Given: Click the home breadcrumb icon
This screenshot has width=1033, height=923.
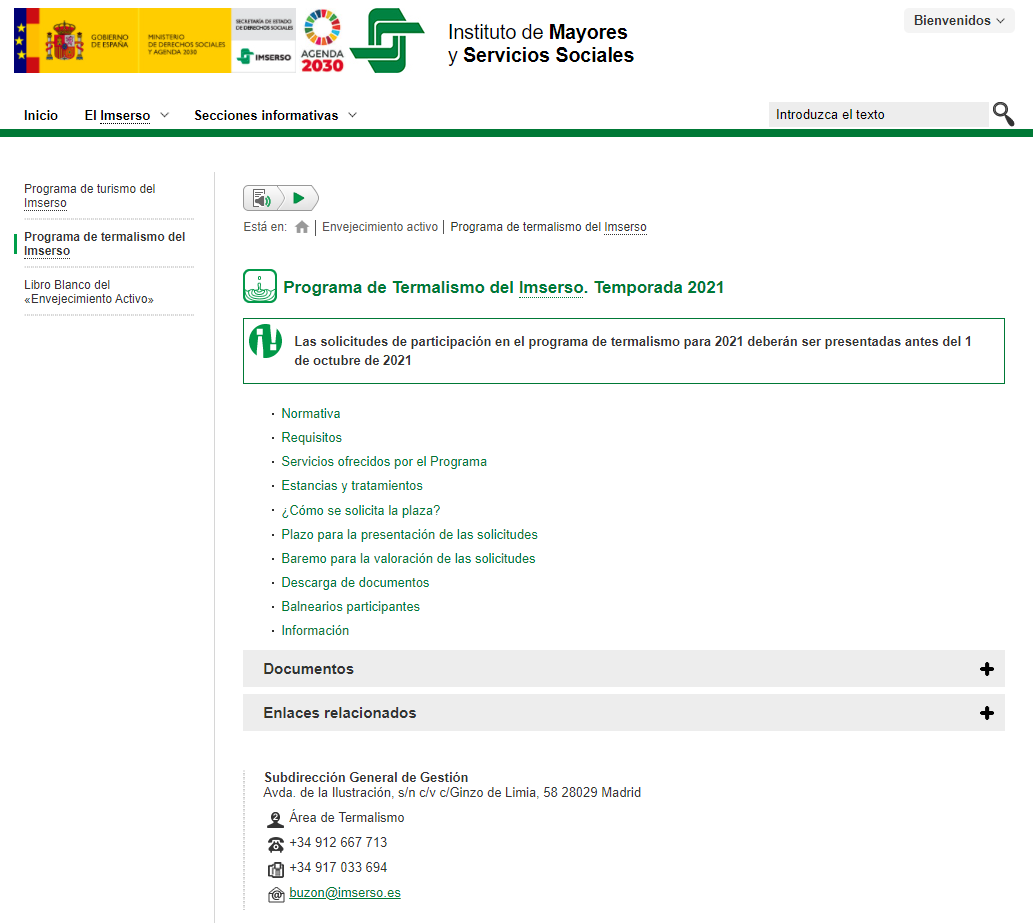Looking at the screenshot, I should coord(302,227).
